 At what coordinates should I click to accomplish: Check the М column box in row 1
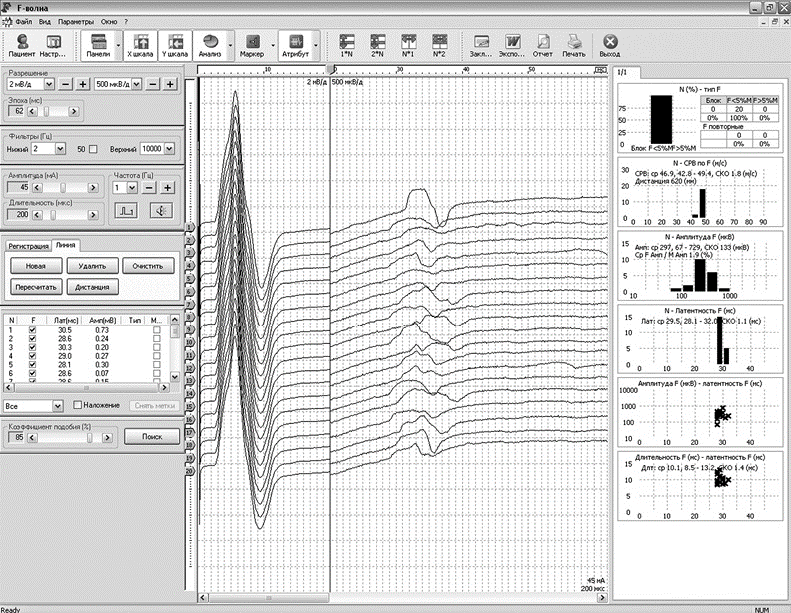click(x=157, y=330)
